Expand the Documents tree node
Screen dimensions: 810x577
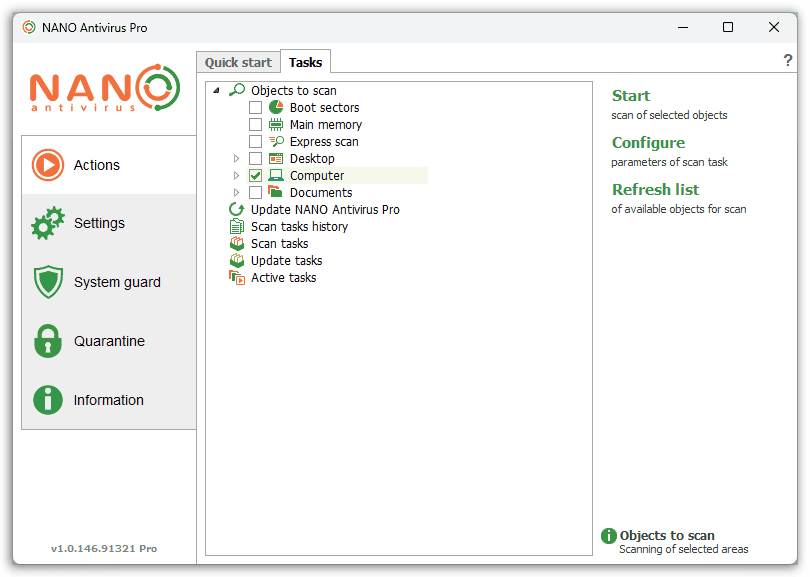coord(236,193)
